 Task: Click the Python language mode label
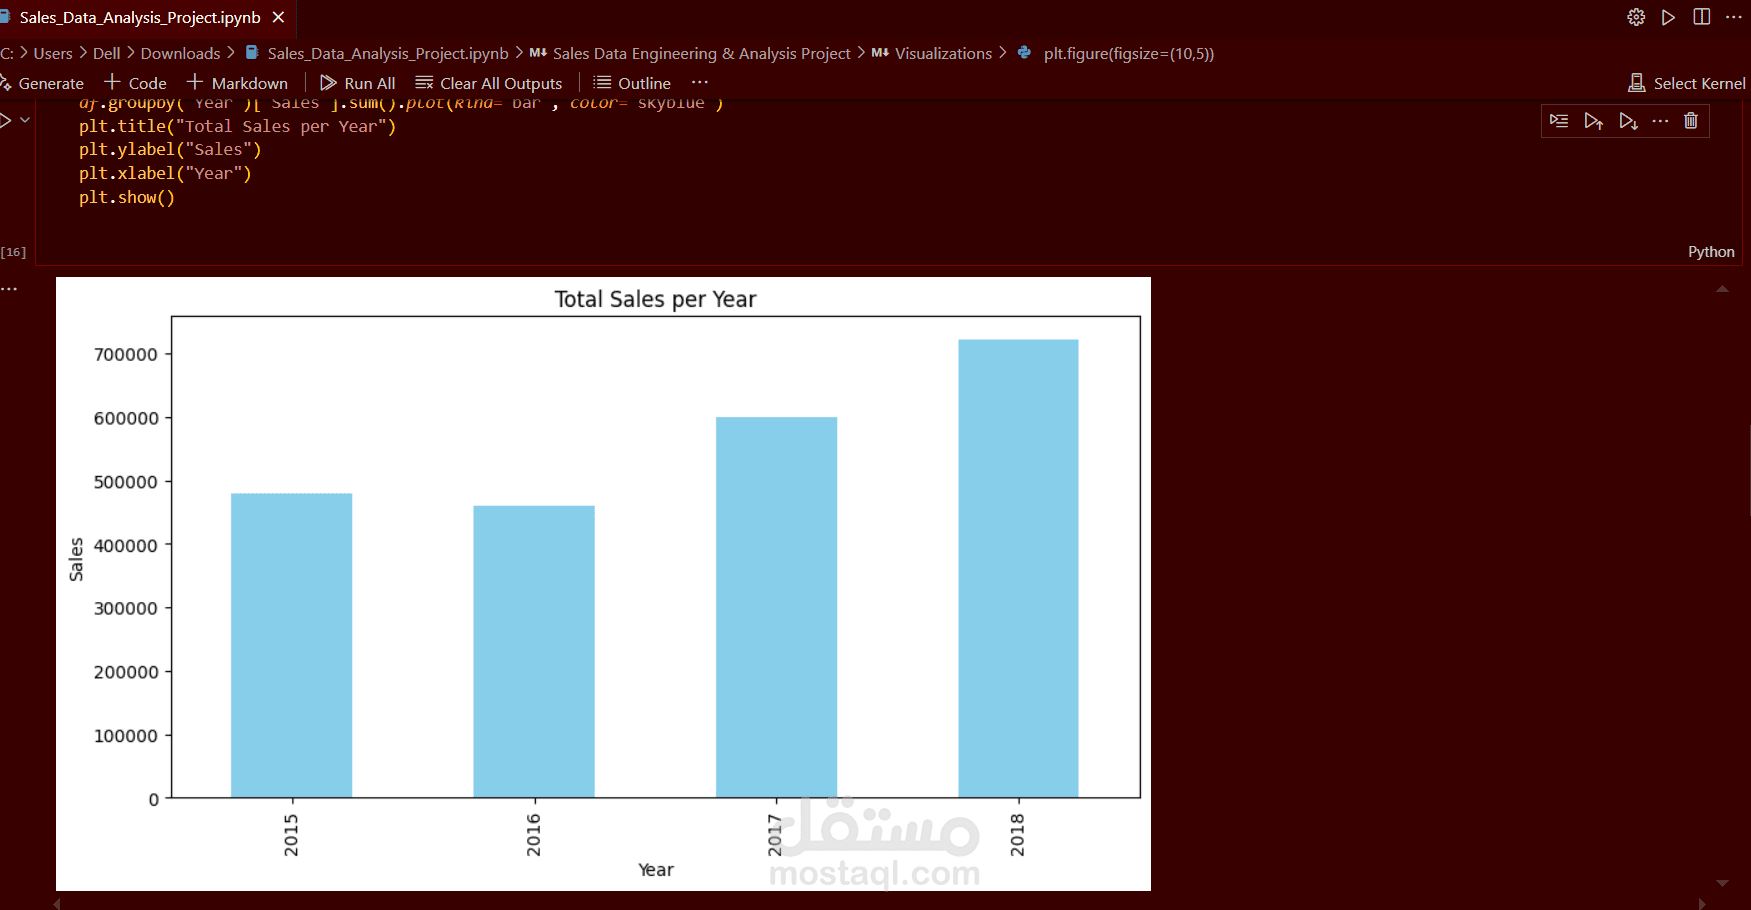1711,252
